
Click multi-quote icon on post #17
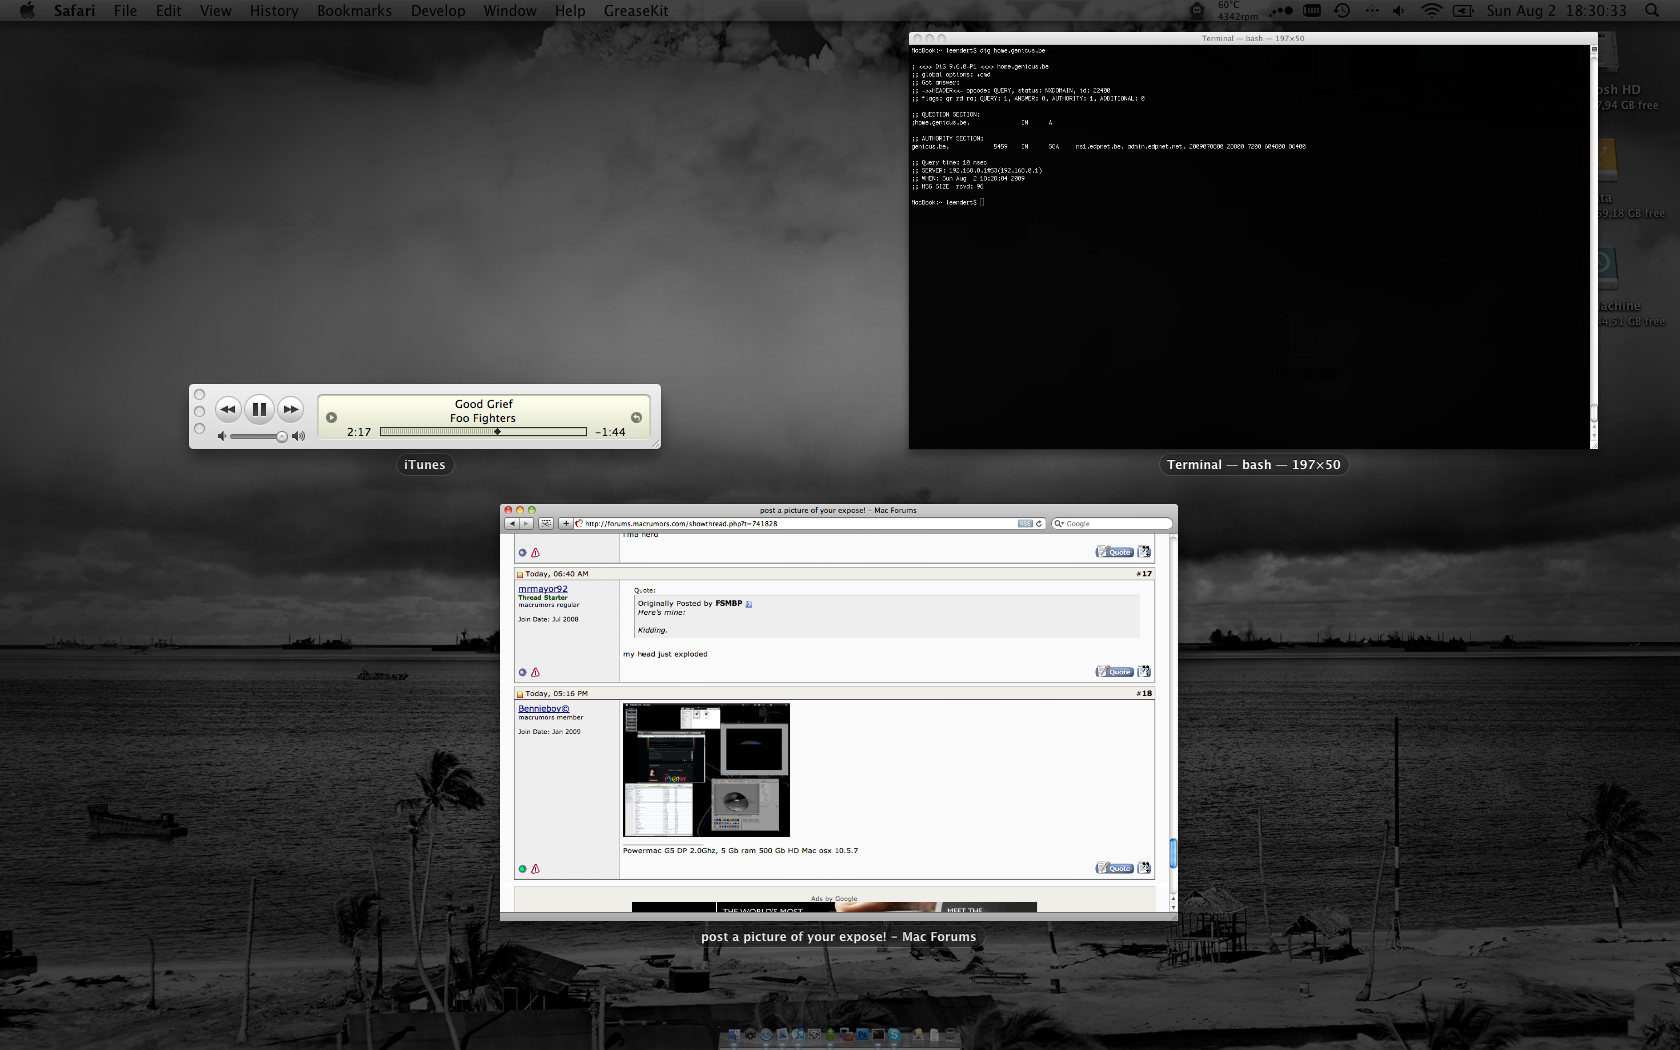pyautogui.click(x=1144, y=672)
